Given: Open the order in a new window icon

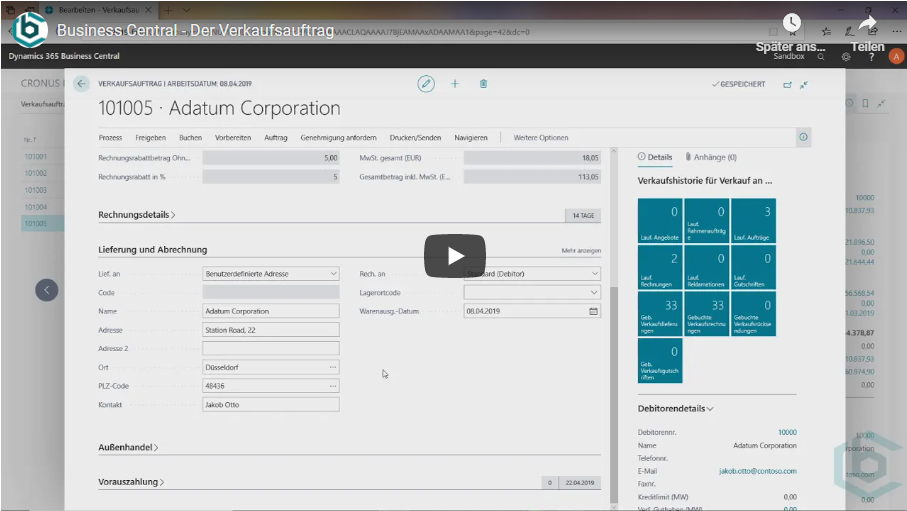Looking at the screenshot, I should click(787, 85).
